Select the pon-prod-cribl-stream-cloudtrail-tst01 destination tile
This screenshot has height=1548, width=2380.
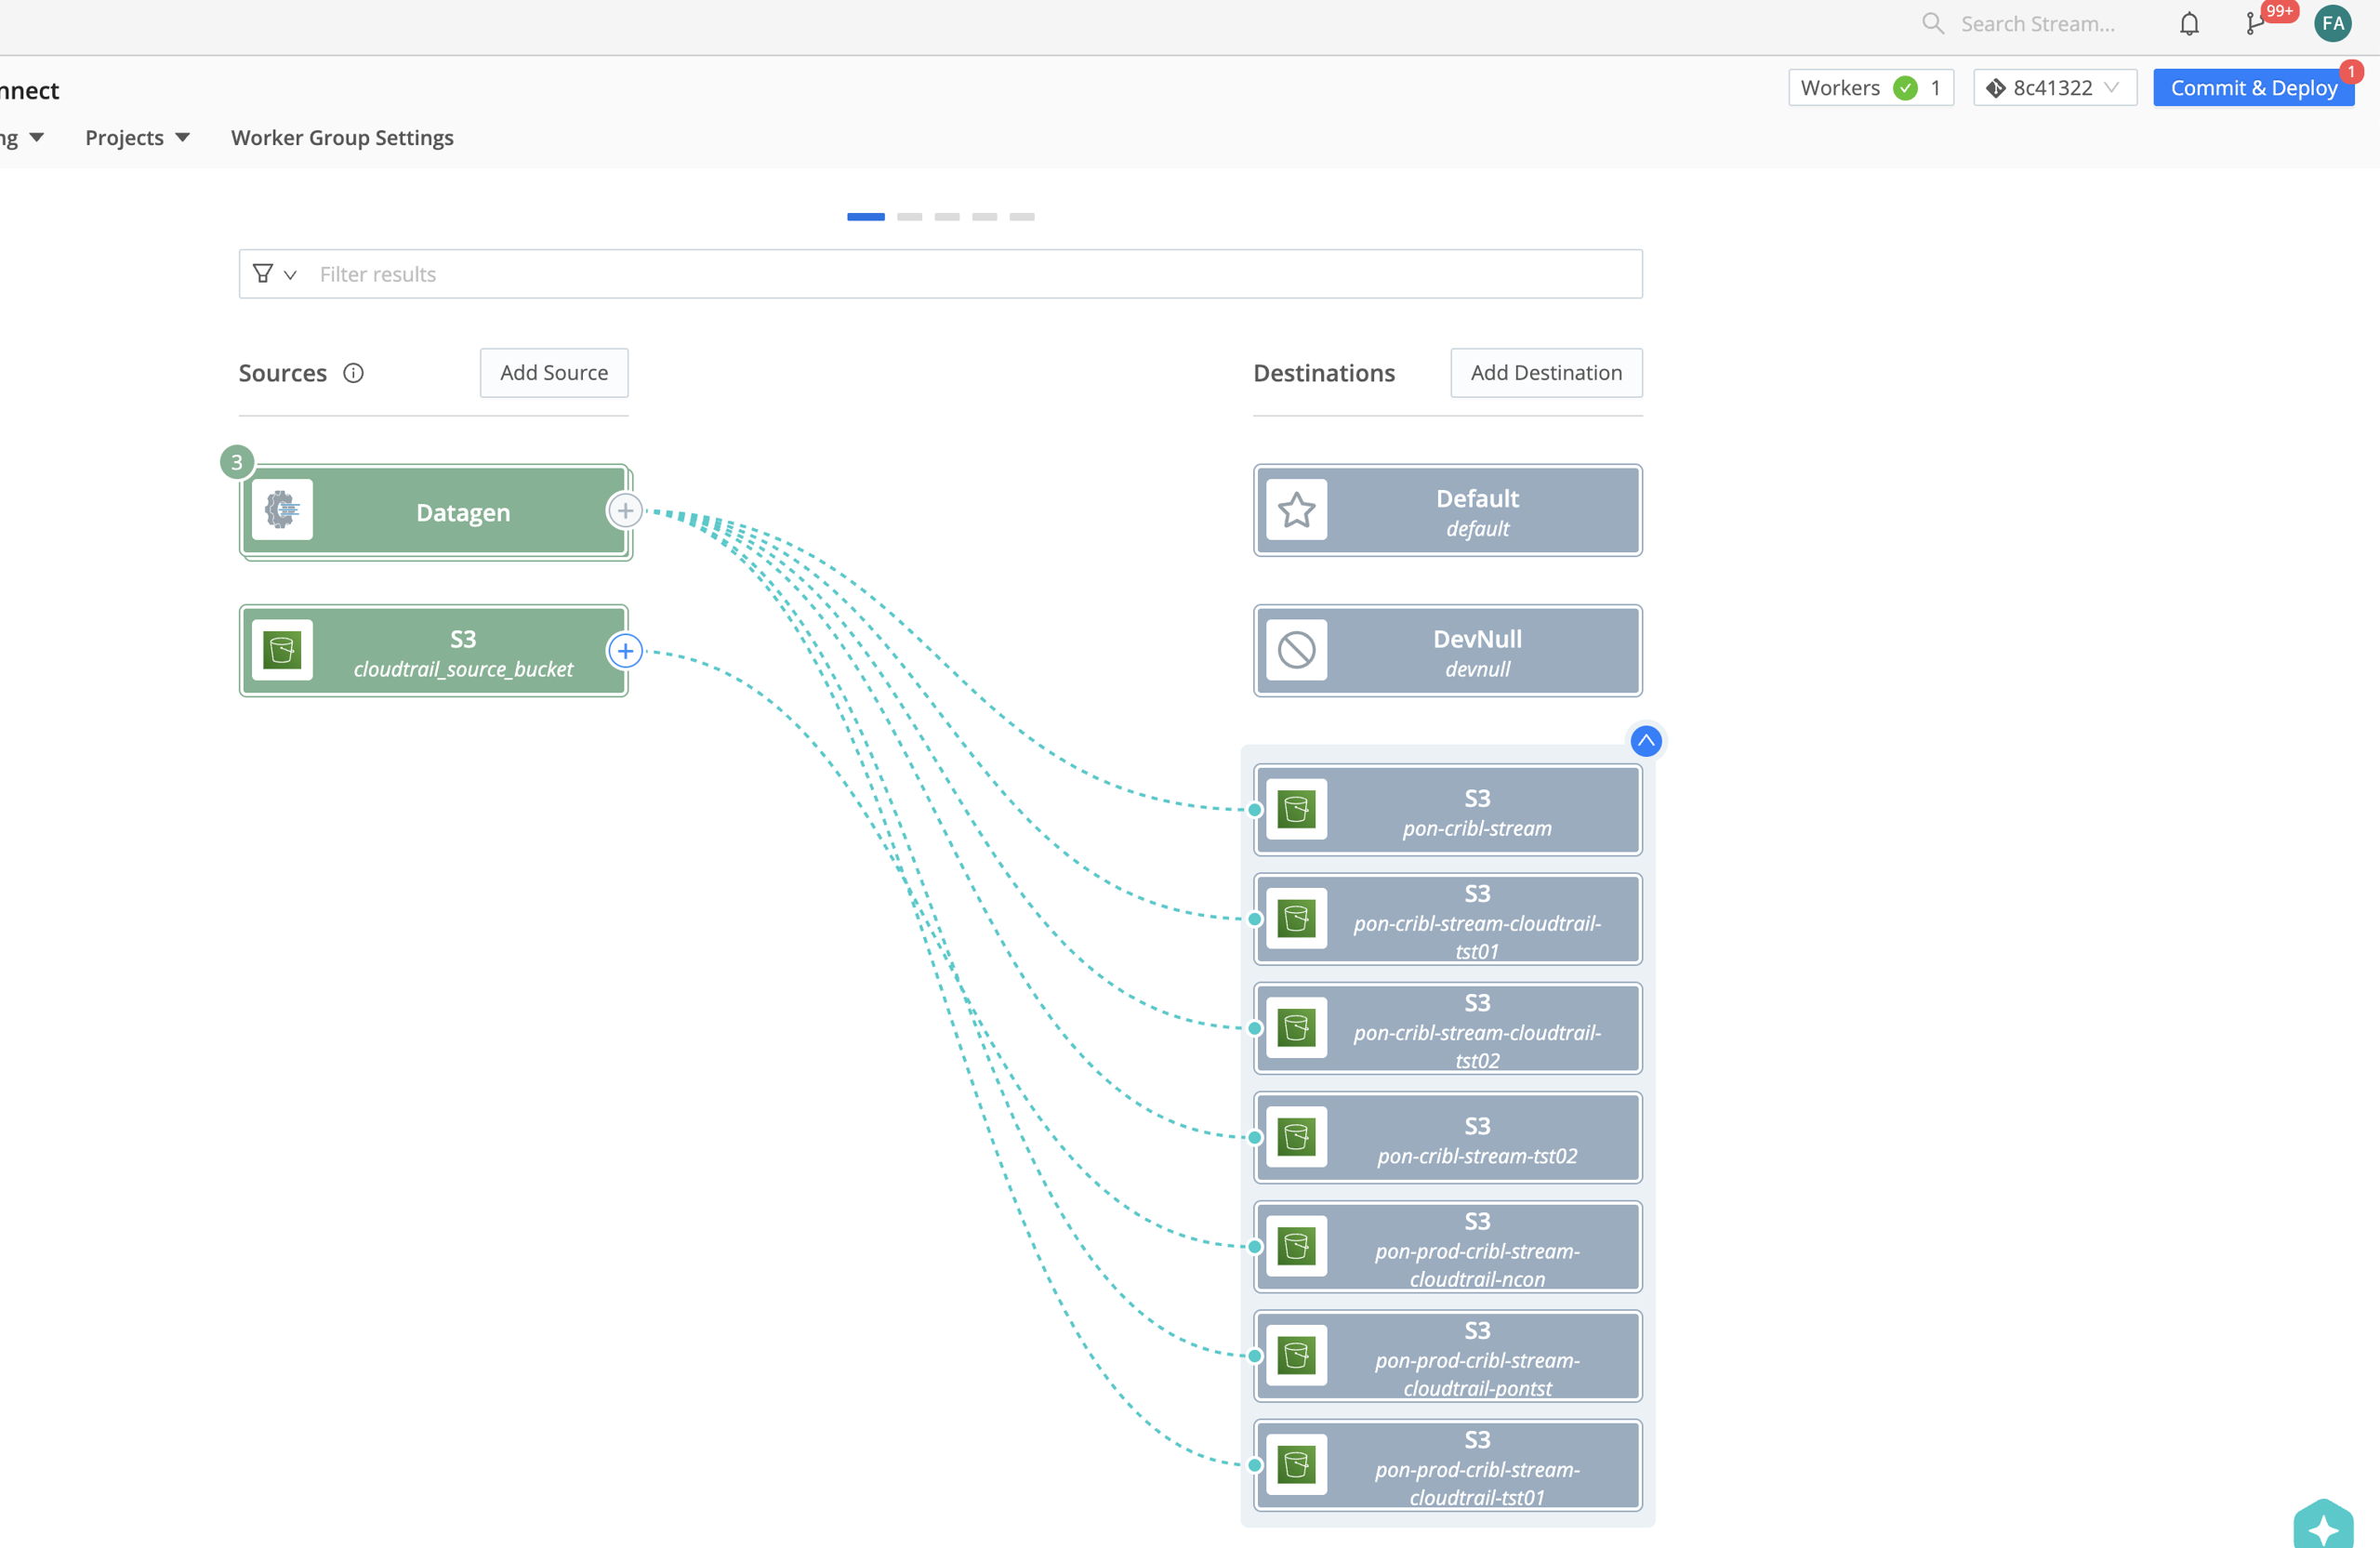[x=1448, y=1465]
